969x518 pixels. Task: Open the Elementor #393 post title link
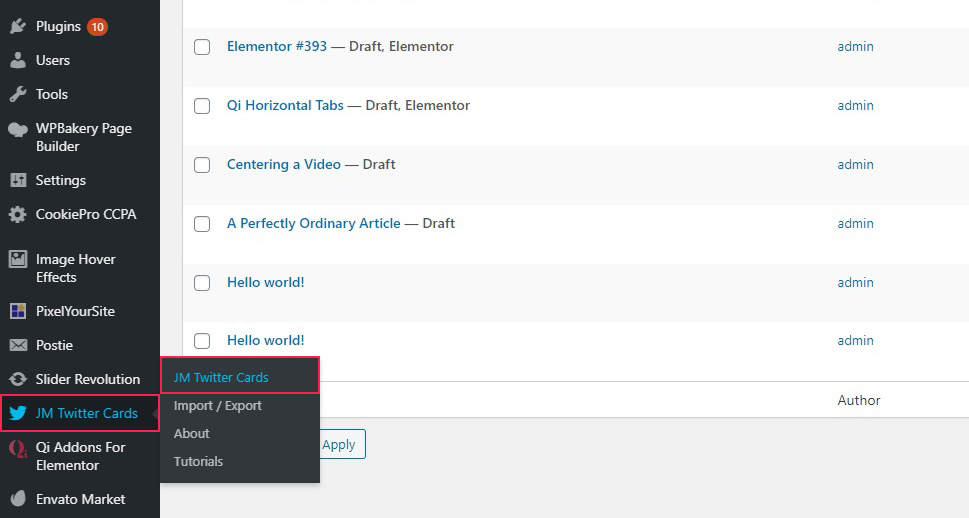tap(277, 46)
